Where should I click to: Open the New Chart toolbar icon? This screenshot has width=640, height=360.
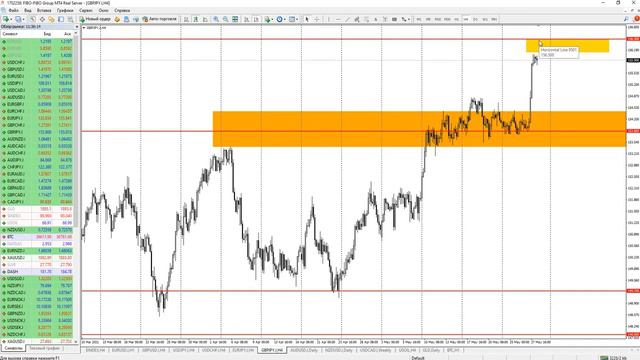6,19
